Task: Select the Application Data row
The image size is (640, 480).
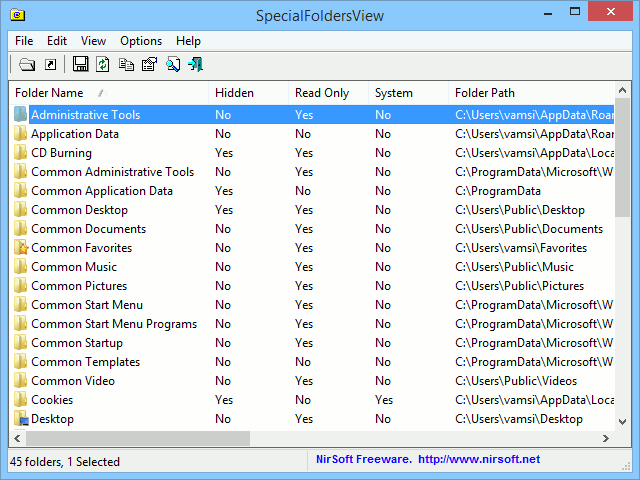Action: tap(312, 134)
